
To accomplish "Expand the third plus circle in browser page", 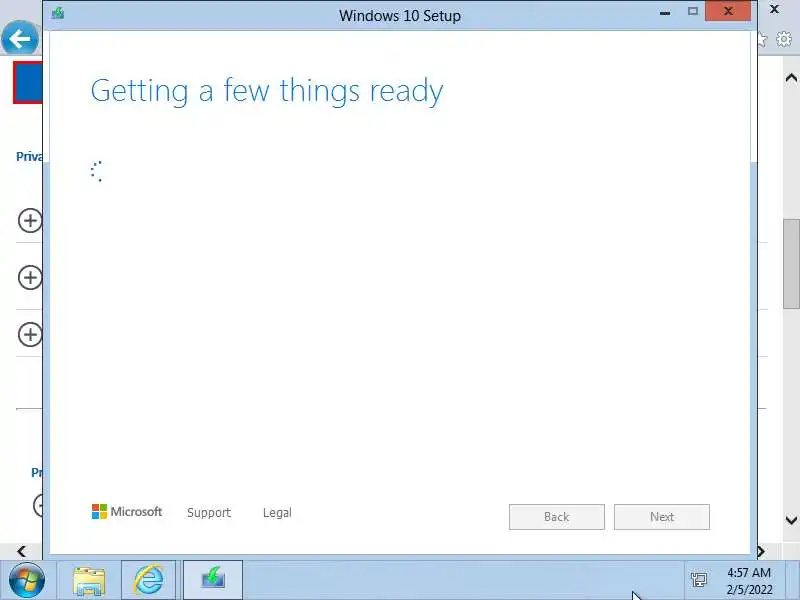I will 30,335.
